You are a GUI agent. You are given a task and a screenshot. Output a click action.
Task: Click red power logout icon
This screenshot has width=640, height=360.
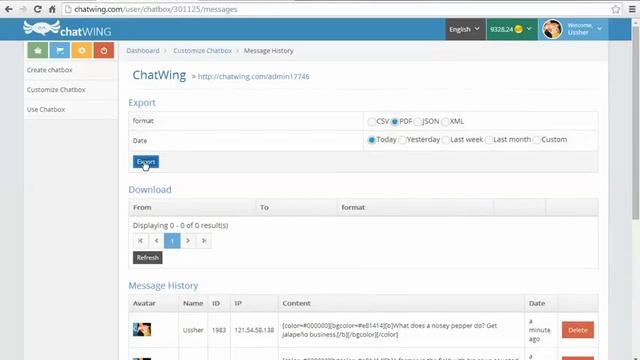(x=104, y=51)
